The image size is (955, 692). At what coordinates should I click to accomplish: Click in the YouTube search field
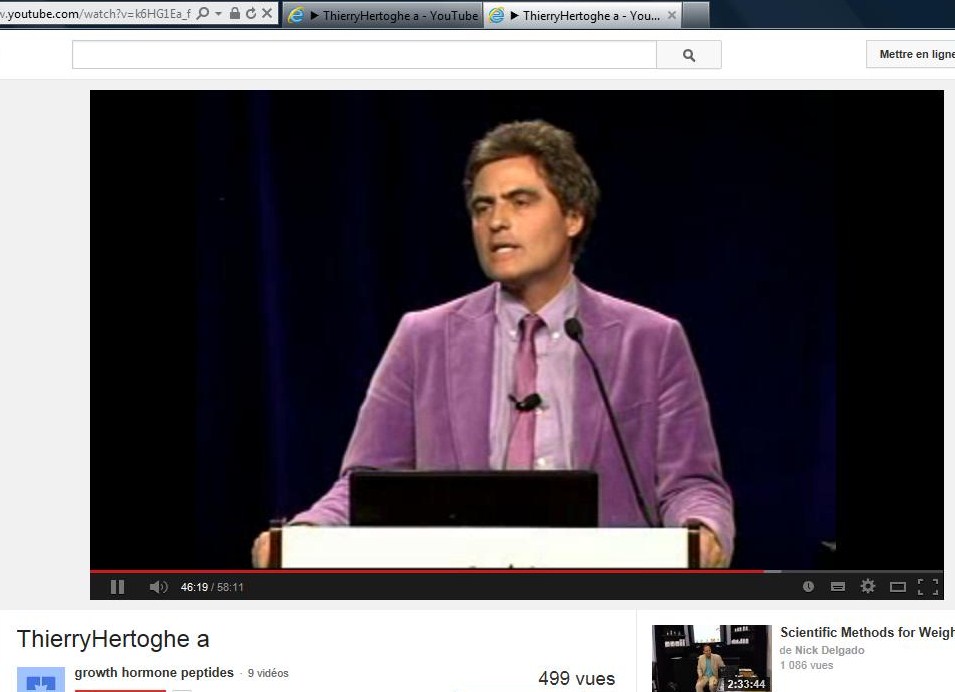pos(364,55)
